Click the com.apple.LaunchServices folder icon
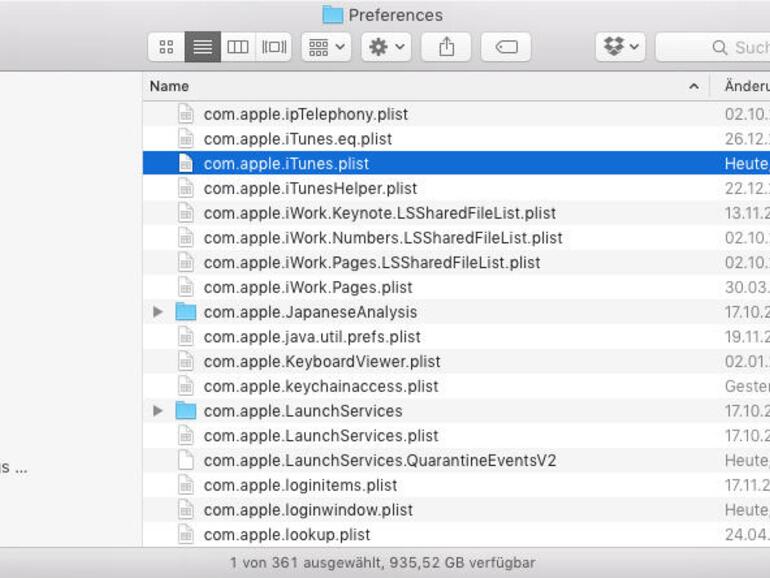Viewport: 770px width, 578px height. coord(186,411)
